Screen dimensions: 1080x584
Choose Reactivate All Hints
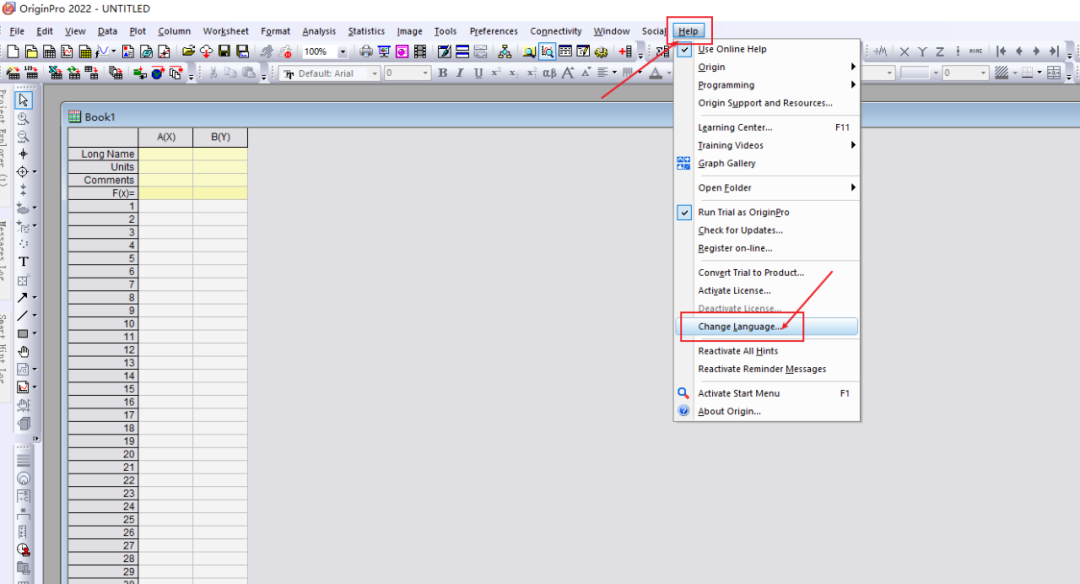pos(767,351)
